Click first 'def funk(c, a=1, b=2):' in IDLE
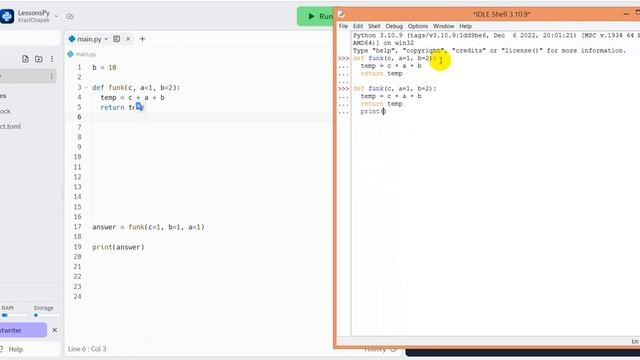This screenshot has width=640, height=360. [x=394, y=58]
